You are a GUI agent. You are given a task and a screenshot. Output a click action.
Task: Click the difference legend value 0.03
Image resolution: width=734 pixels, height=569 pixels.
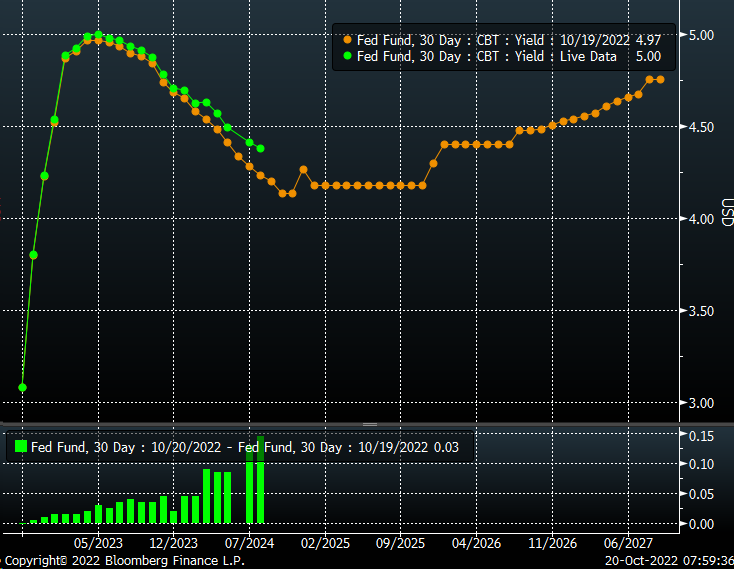(x=446, y=447)
